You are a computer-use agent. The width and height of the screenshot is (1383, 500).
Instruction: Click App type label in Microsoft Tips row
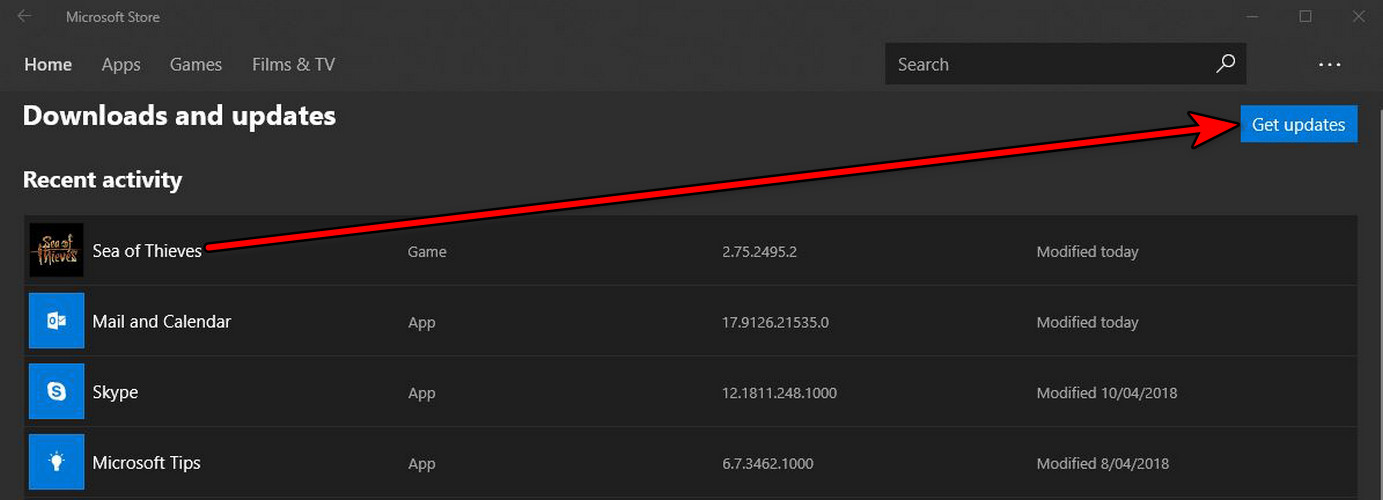pyautogui.click(x=422, y=464)
